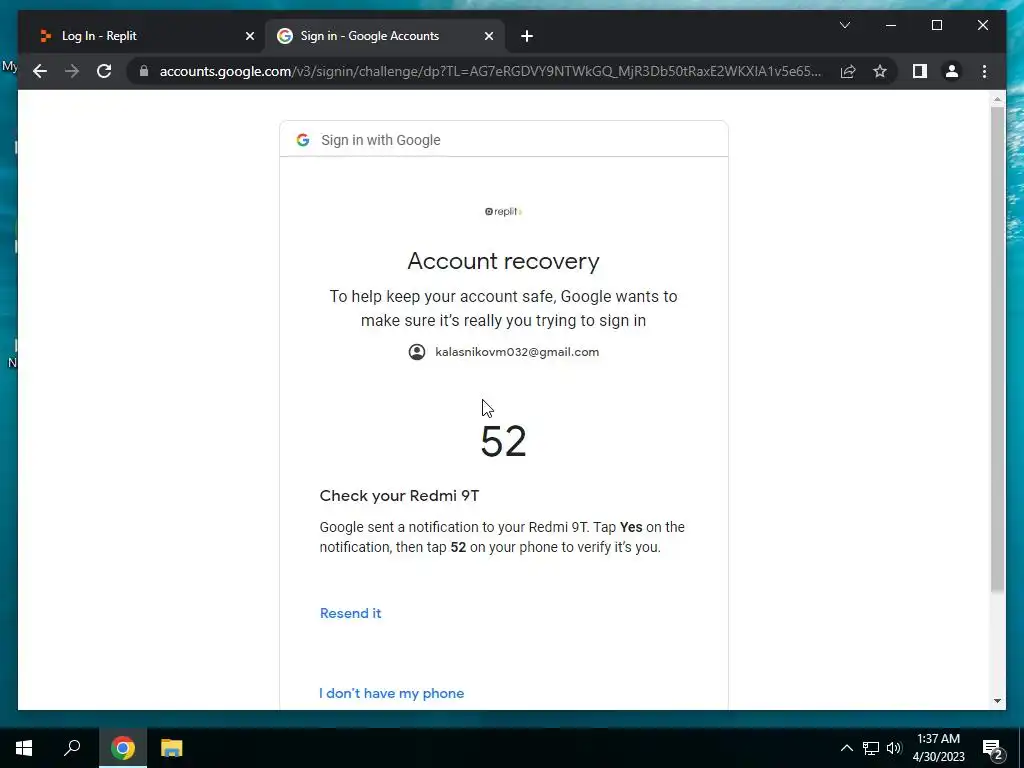Bookmark this page with star icon
This screenshot has height=768, width=1024.
(880, 71)
